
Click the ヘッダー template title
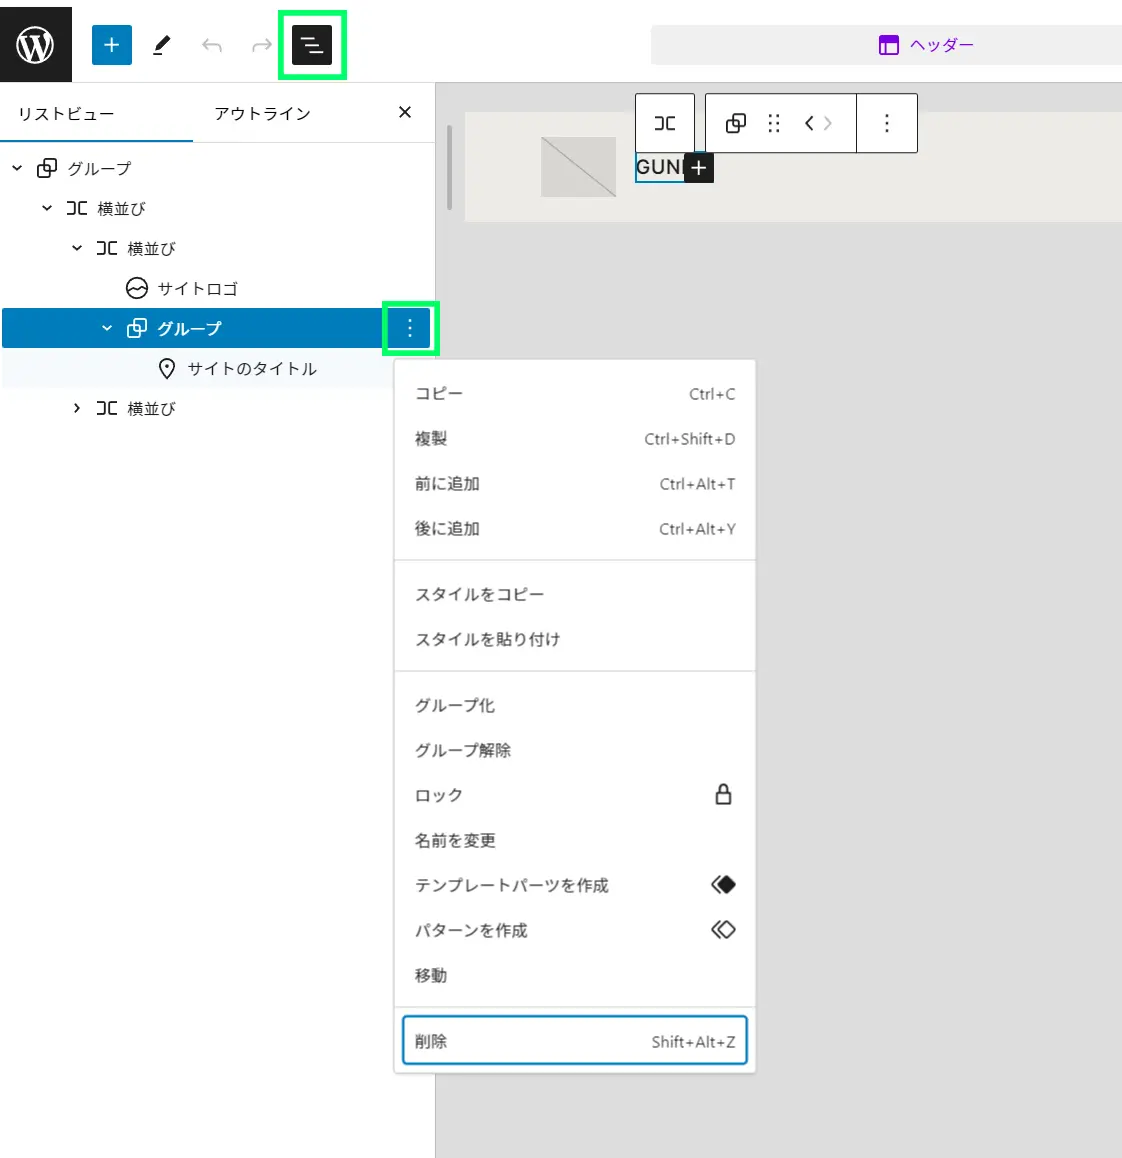pyautogui.click(x=927, y=45)
